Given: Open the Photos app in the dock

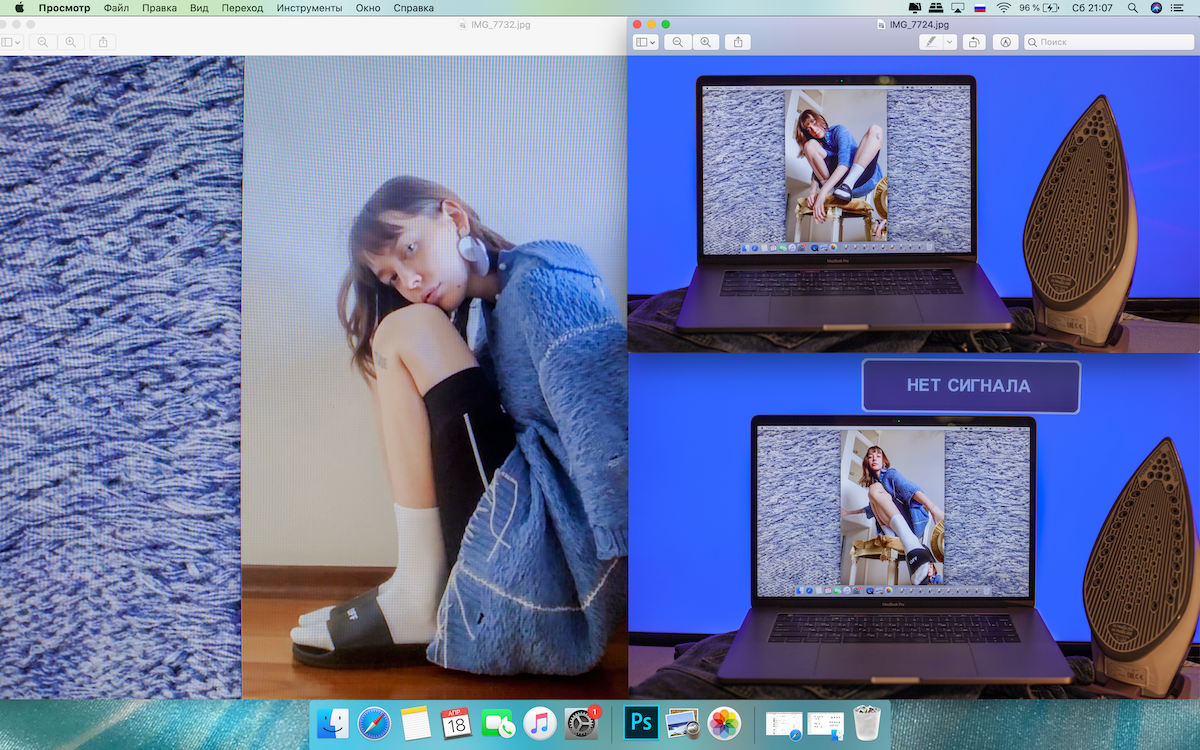Looking at the screenshot, I should pyautogui.click(x=723, y=722).
